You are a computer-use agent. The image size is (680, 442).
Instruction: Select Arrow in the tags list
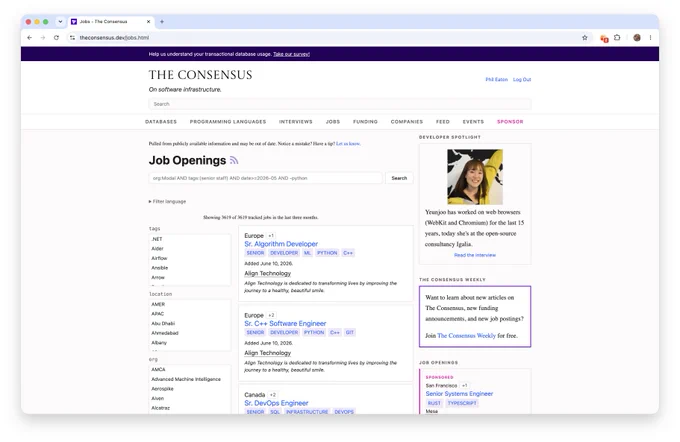(x=190, y=278)
